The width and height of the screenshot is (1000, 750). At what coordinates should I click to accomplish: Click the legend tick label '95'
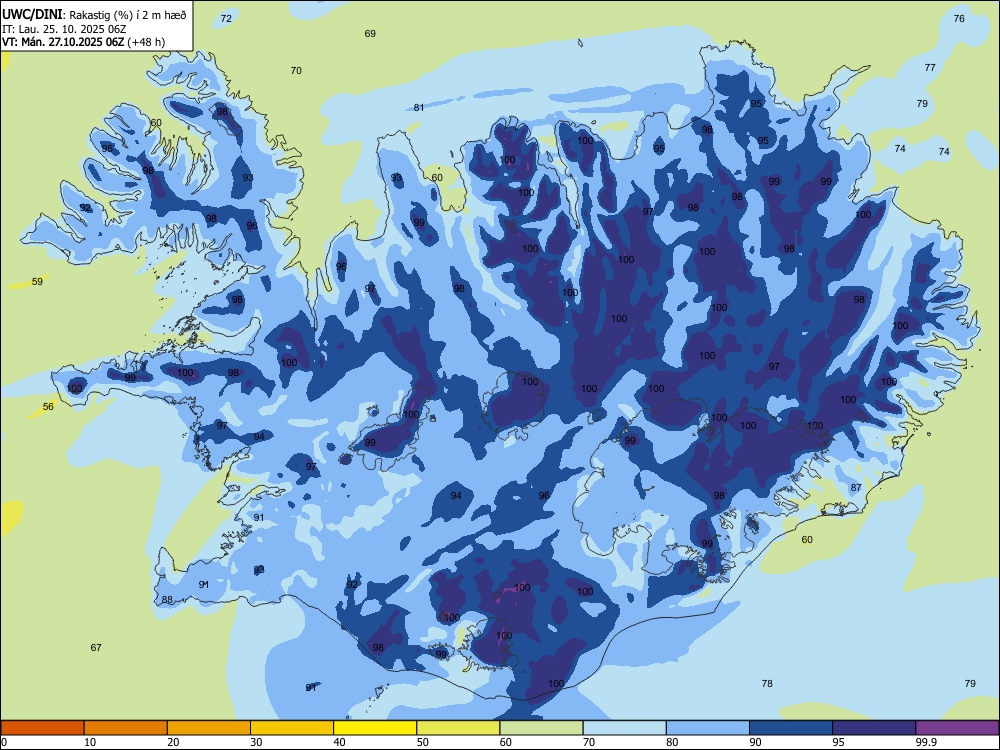click(x=839, y=742)
